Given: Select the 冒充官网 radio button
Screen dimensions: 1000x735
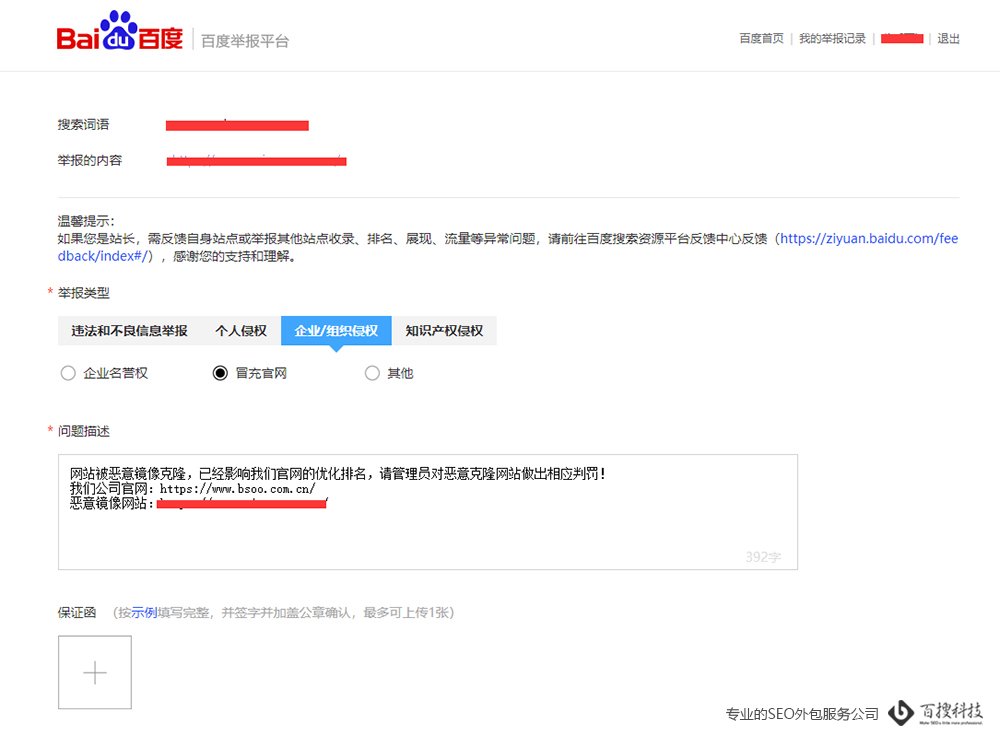Looking at the screenshot, I should (x=218, y=373).
